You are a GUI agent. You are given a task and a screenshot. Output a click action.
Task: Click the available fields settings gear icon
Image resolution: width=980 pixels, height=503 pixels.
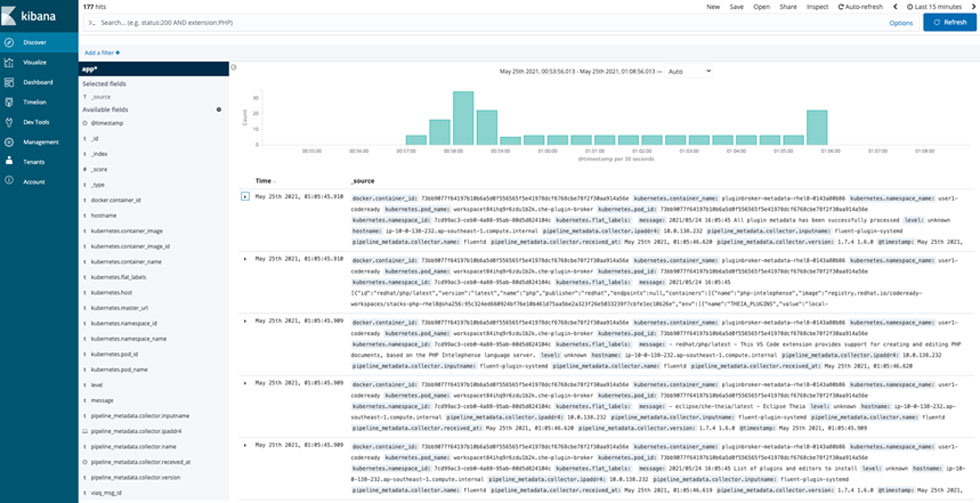click(x=219, y=109)
